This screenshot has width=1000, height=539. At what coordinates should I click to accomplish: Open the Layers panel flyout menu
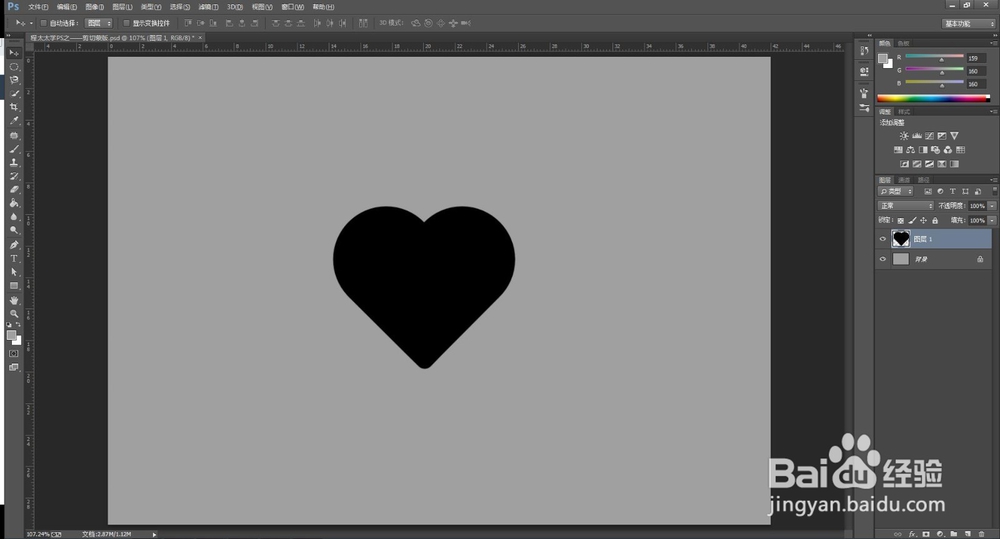coord(994,180)
